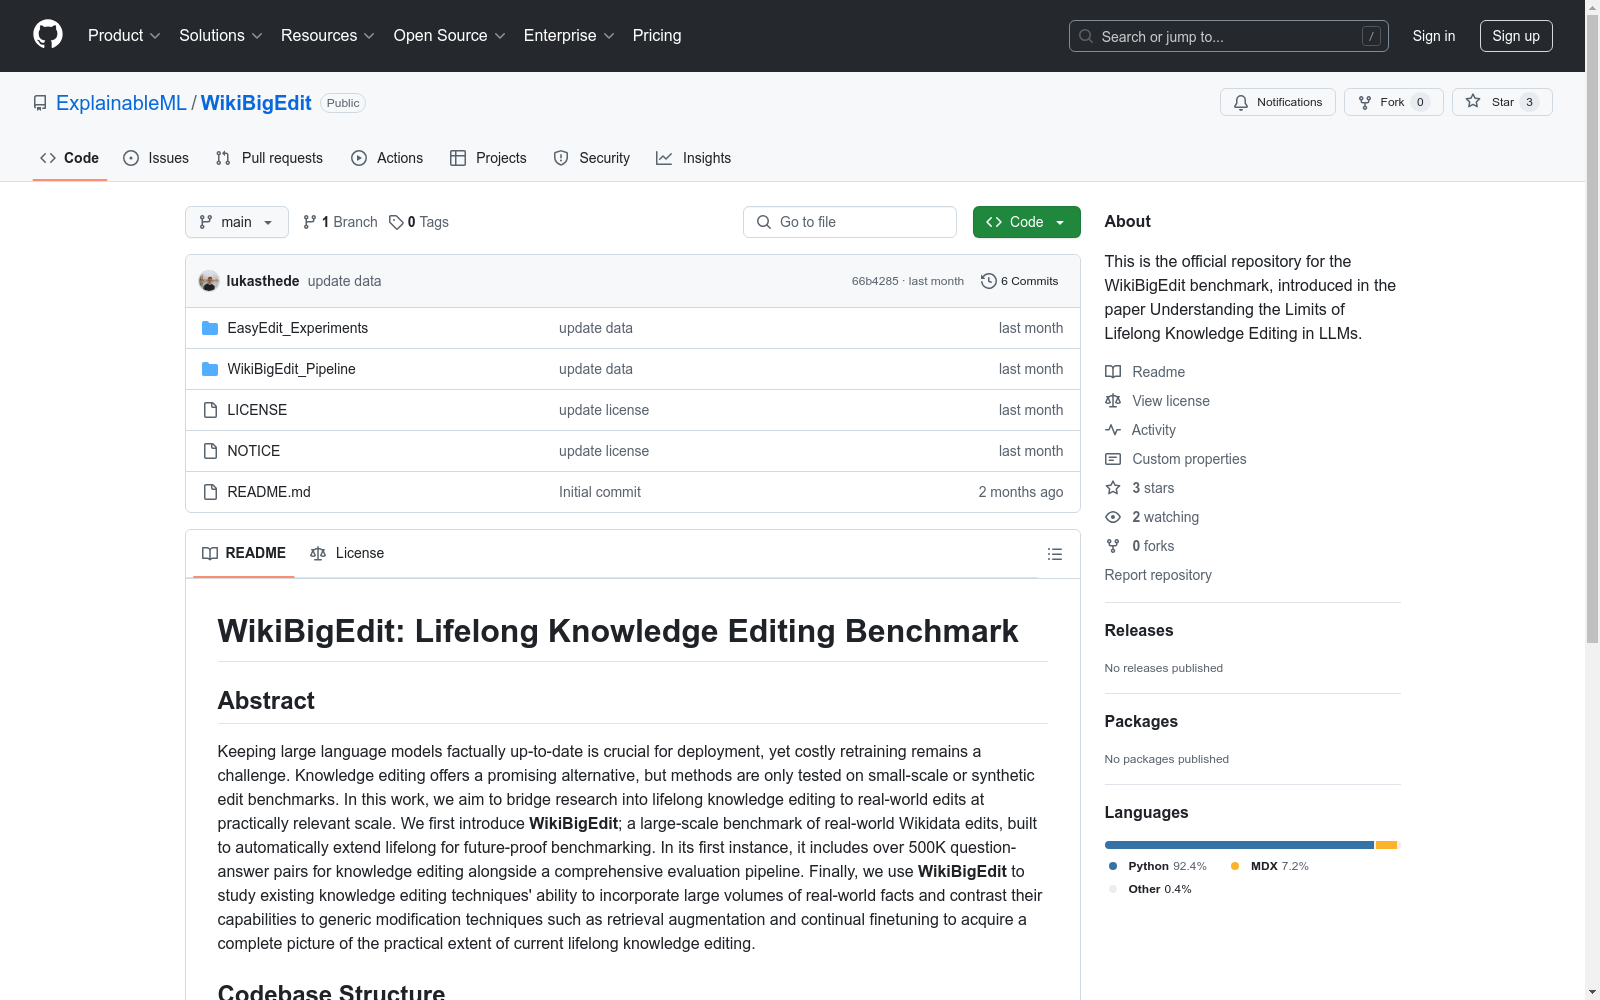
Task: Click the branch icon beside 1 Branch
Action: [310, 222]
